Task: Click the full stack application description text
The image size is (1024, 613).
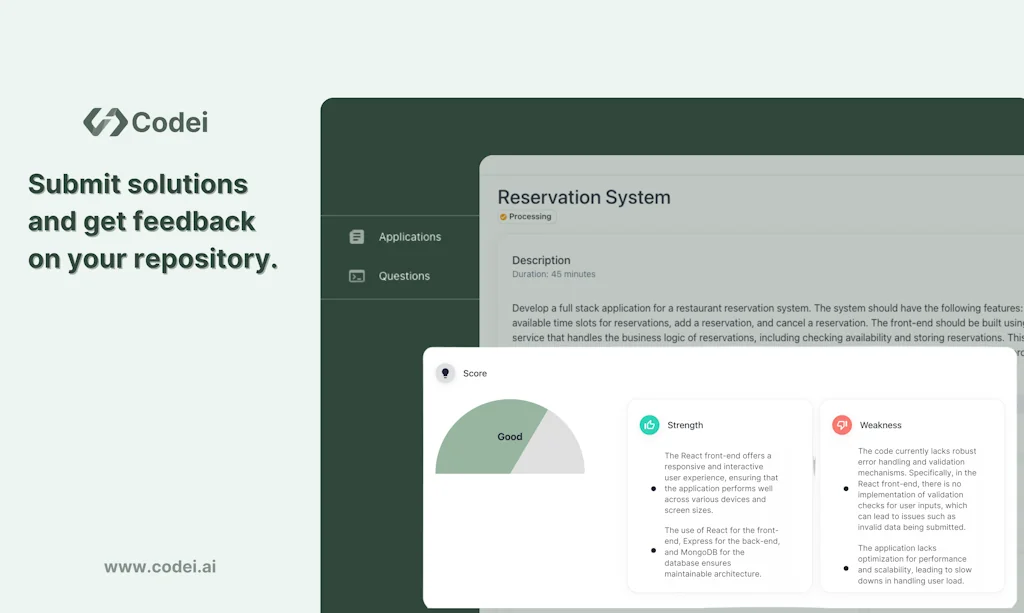Action: point(750,322)
